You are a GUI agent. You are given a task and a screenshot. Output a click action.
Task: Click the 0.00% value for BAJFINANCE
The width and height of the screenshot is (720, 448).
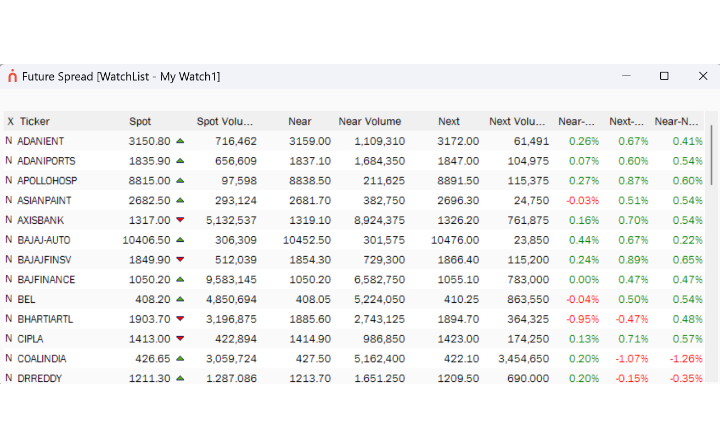[x=584, y=279]
